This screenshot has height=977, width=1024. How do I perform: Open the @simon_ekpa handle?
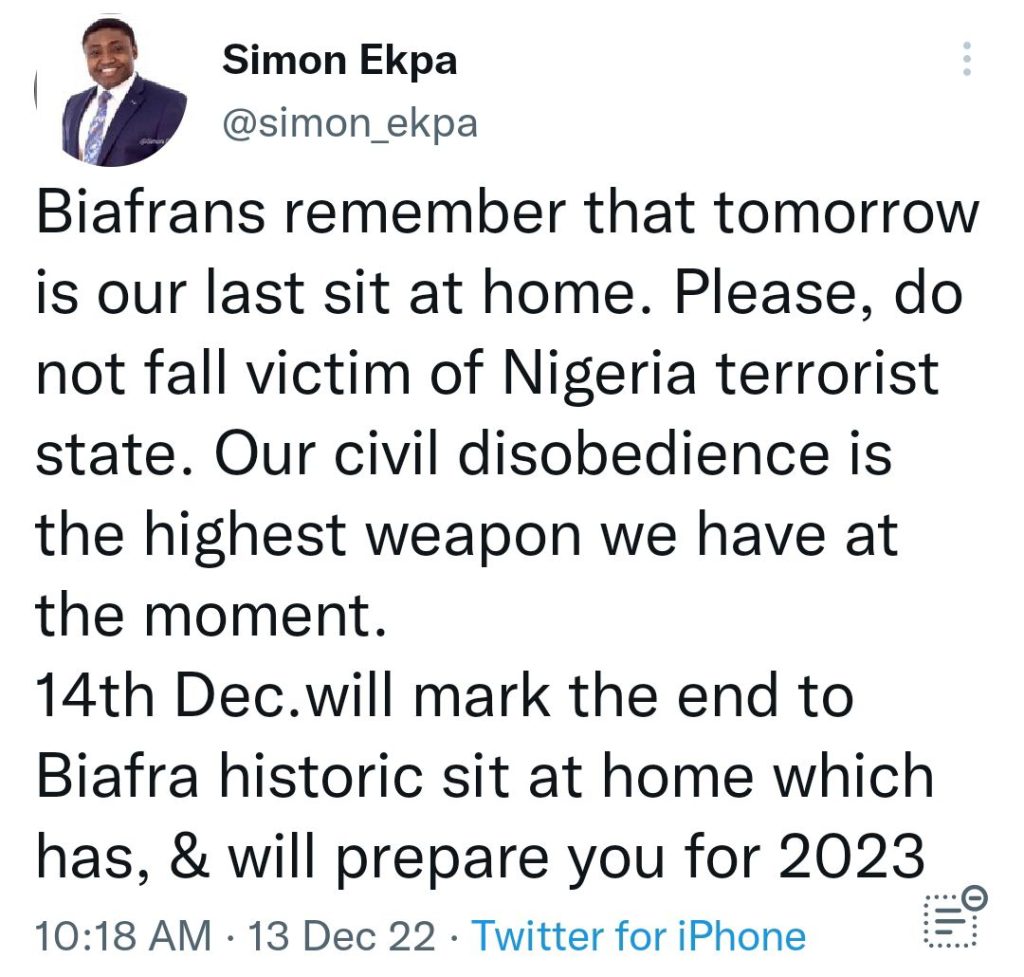click(x=351, y=123)
